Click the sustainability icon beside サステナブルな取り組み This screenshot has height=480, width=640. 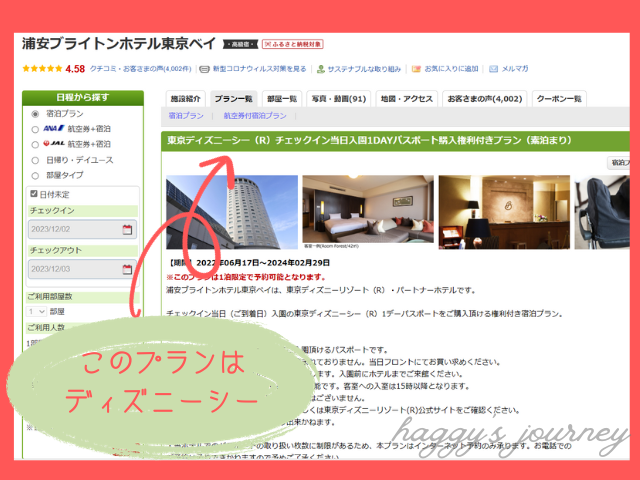tap(321, 69)
